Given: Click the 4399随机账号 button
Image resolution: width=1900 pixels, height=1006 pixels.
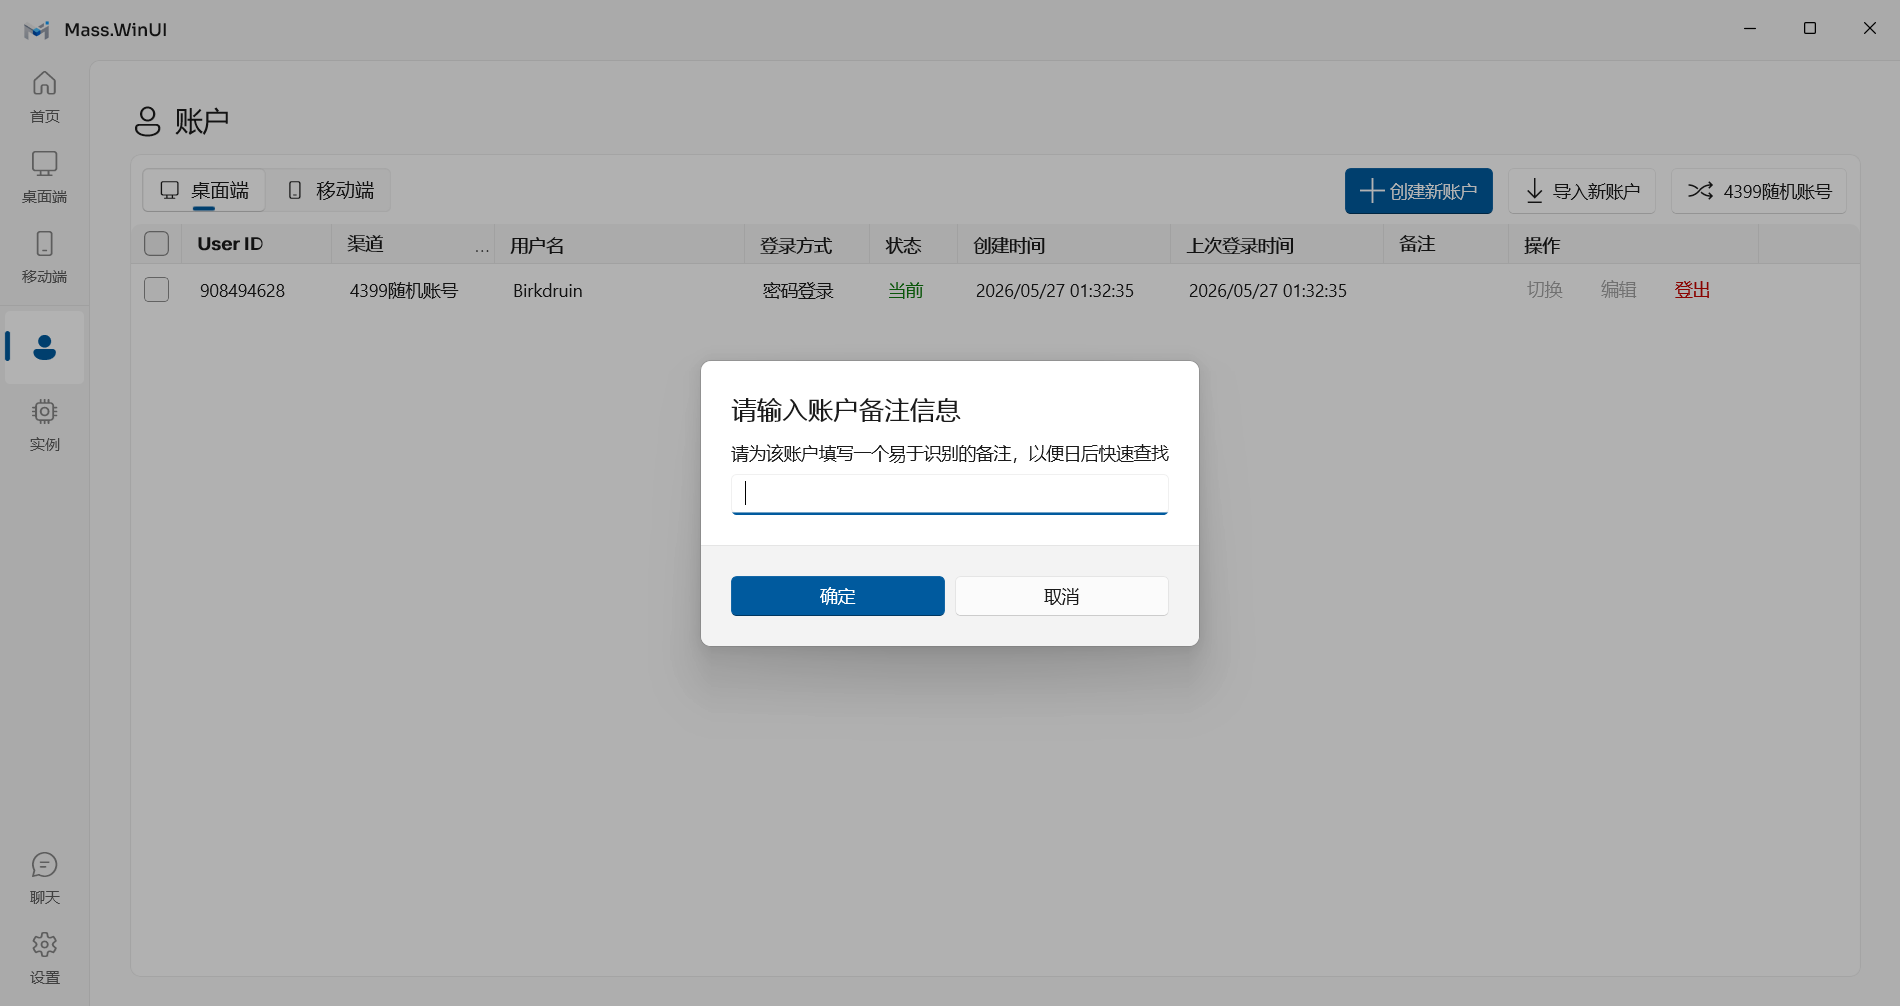Looking at the screenshot, I should pyautogui.click(x=1759, y=191).
